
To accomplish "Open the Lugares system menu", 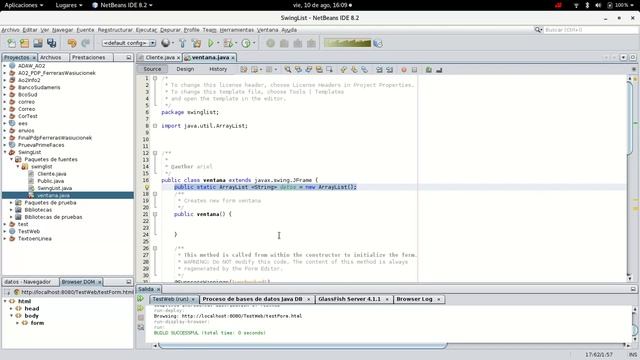I will coord(69,5).
